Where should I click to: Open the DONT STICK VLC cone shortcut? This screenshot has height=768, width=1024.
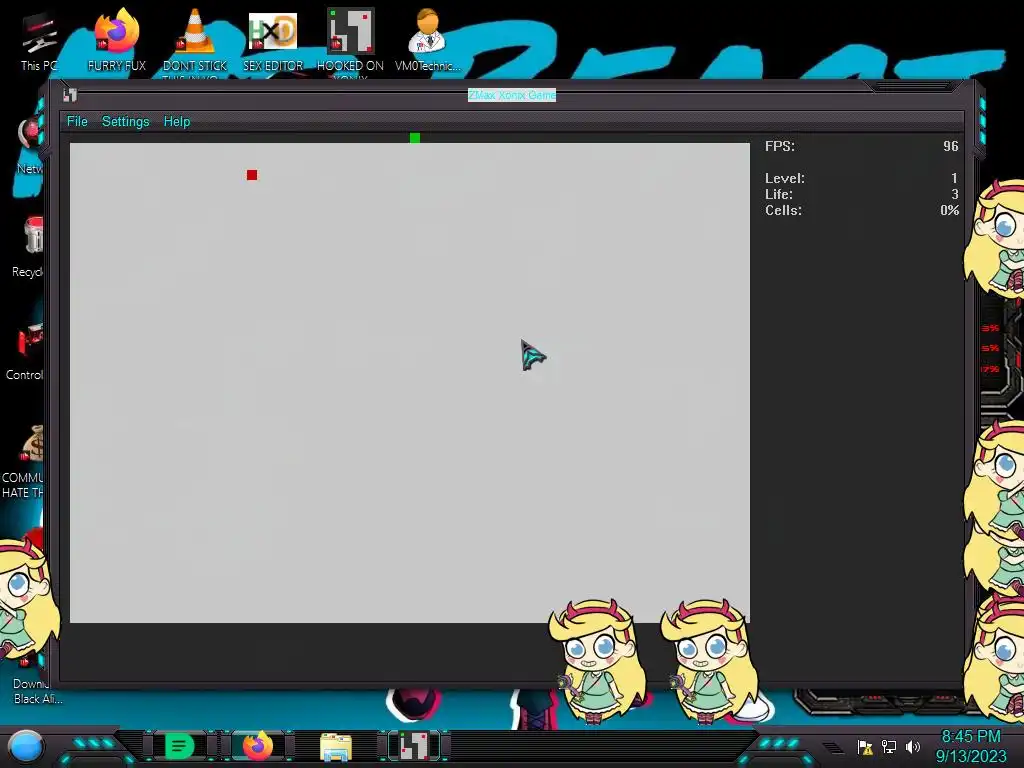tap(195, 40)
